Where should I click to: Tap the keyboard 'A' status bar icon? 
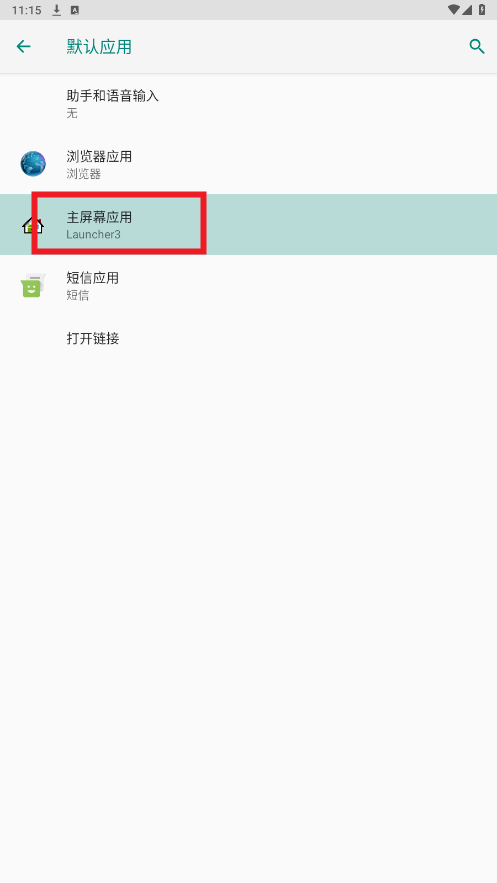point(75,10)
